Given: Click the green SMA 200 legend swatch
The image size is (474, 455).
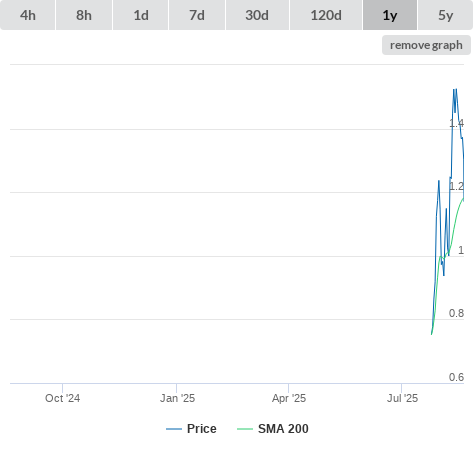Looking at the screenshot, I should pyautogui.click(x=245, y=429).
